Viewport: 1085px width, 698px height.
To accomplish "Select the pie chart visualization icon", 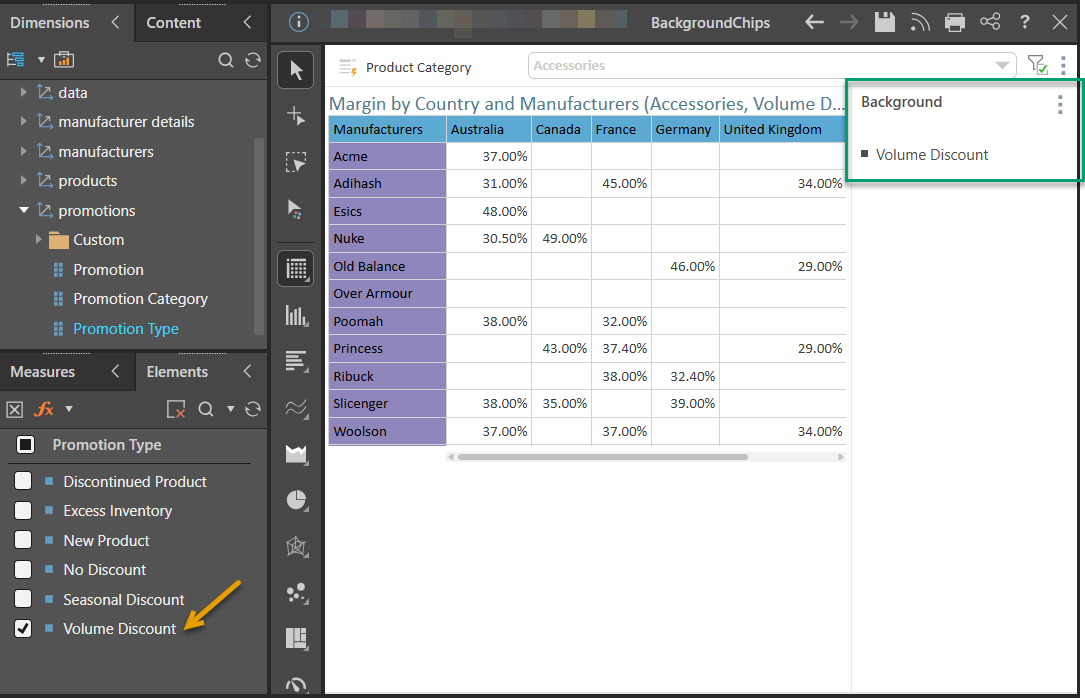I will pyautogui.click(x=296, y=500).
